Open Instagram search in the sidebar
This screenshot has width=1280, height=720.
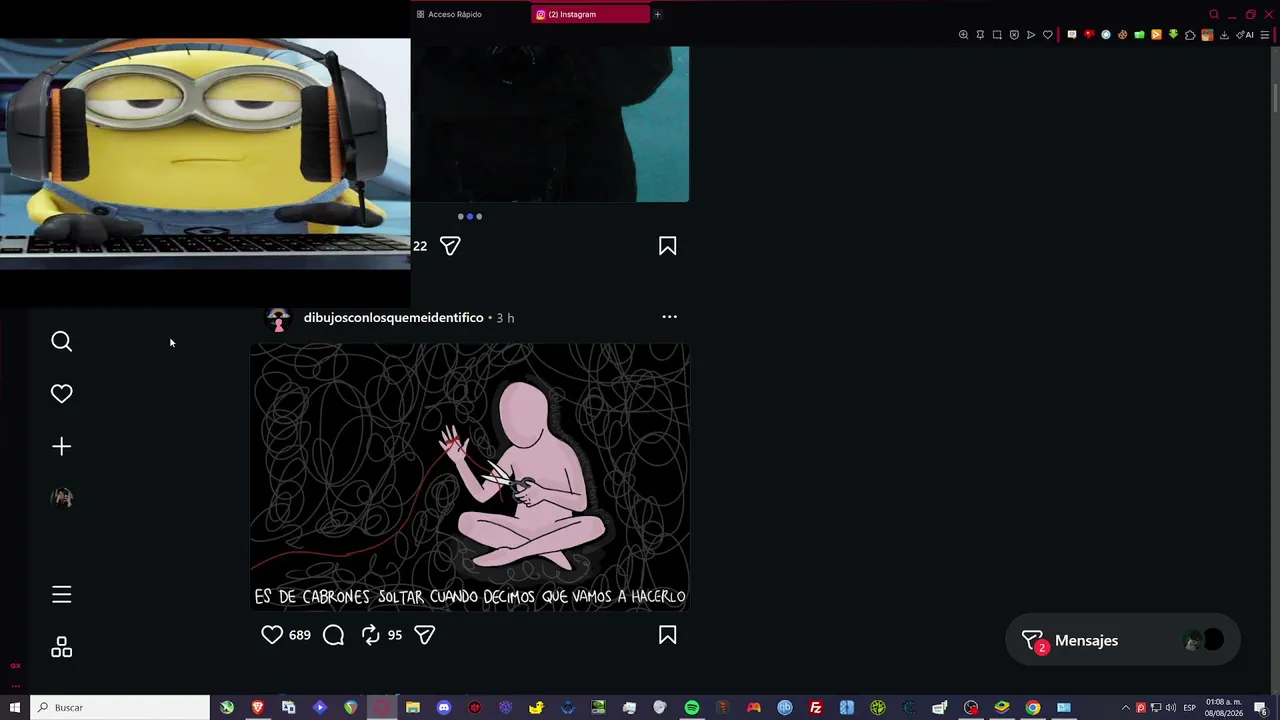[61, 342]
